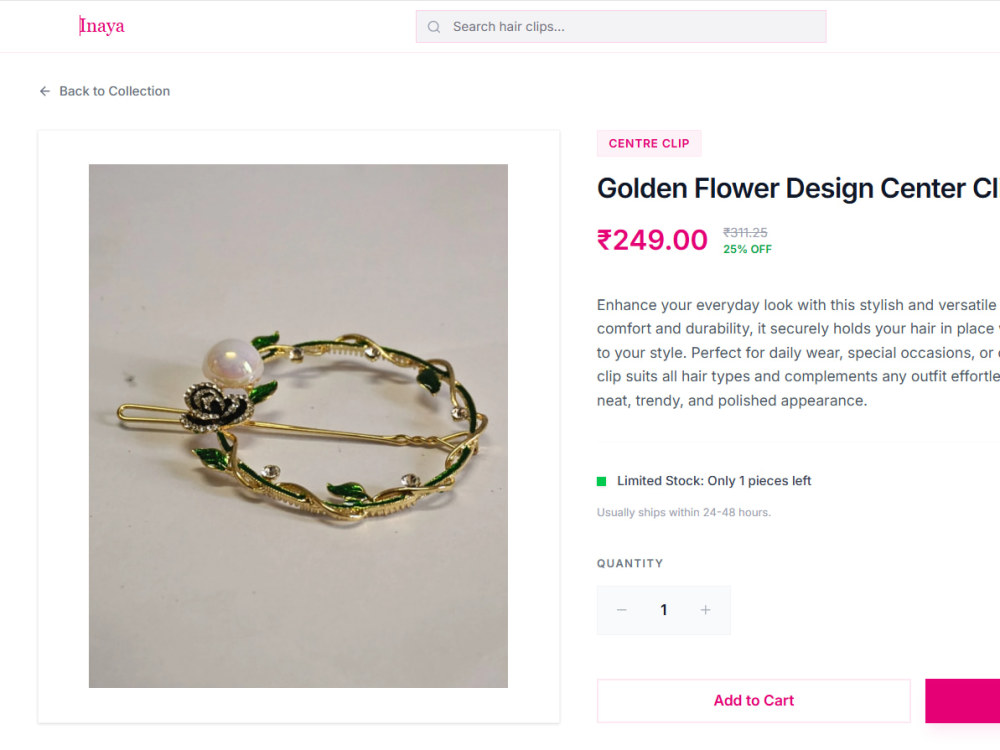Click the ₹249.00 sale price
This screenshot has width=1000, height=750.
(x=652, y=240)
